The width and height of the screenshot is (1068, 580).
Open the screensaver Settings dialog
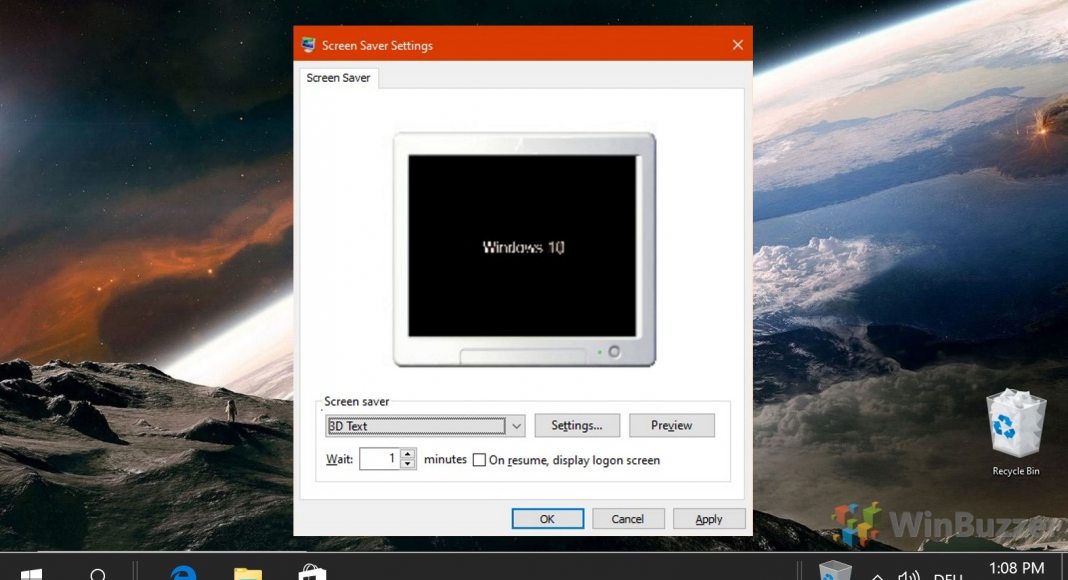(x=576, y=425)
